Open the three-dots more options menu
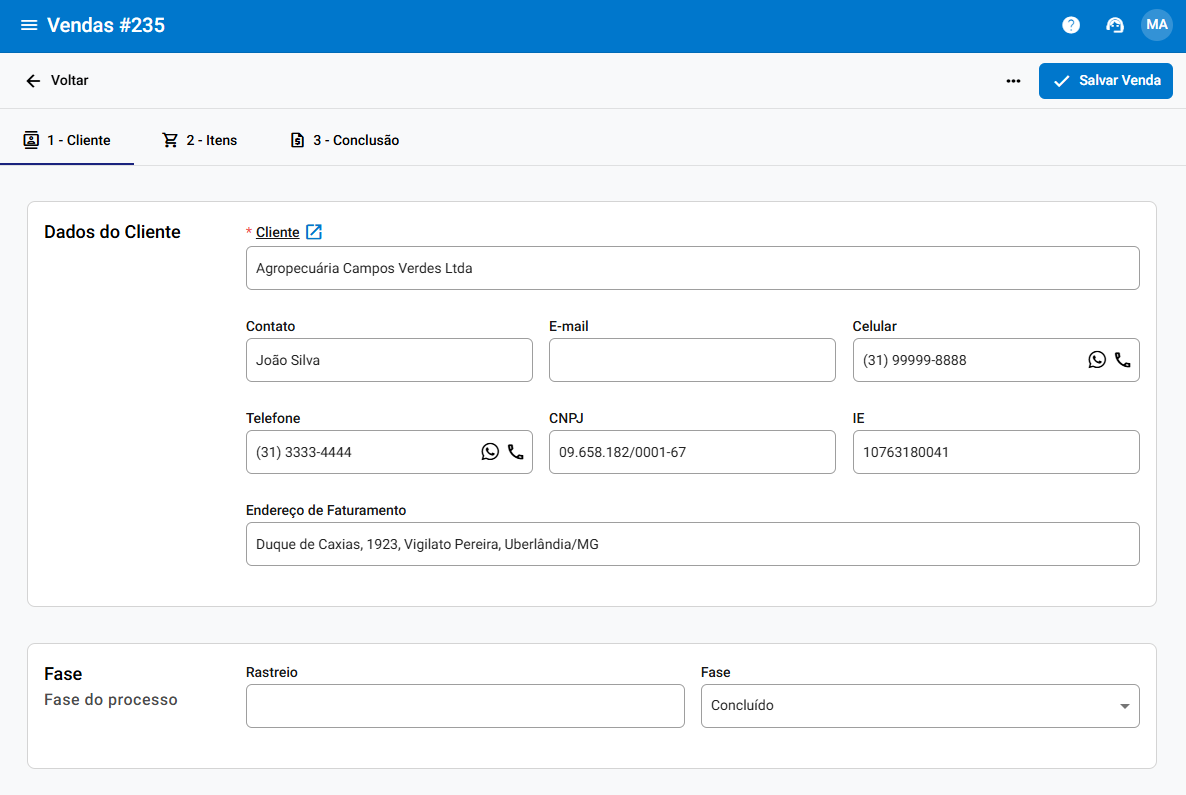The width and height of the screenshot is (1186, 795). 1013,81
